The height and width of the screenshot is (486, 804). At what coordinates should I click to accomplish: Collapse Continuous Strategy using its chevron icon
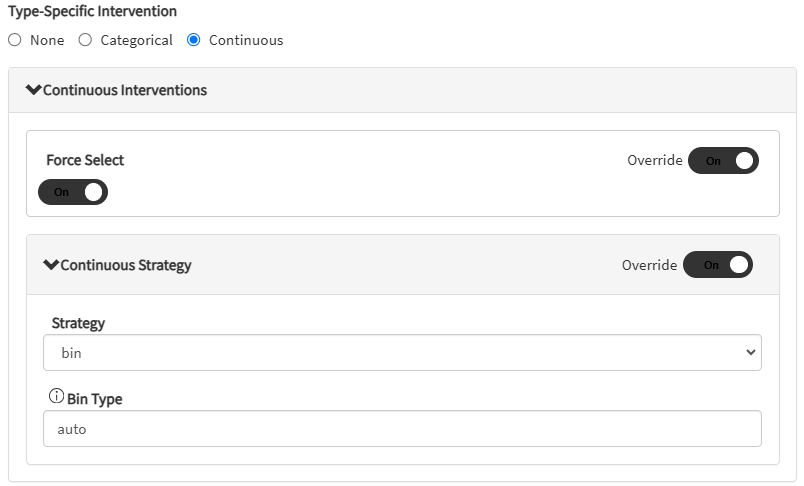(51, 265)
